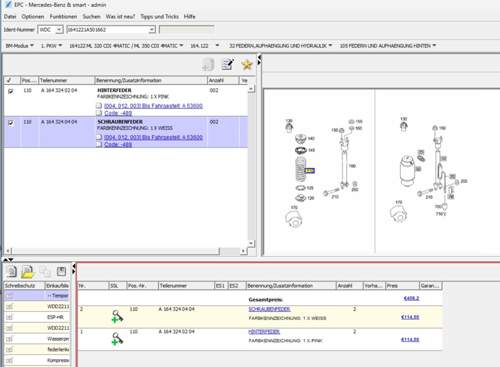Open the yellow folder shopping list icon
Image resolution: width=500 pixels, height=367 pixels.
(28, 272)
